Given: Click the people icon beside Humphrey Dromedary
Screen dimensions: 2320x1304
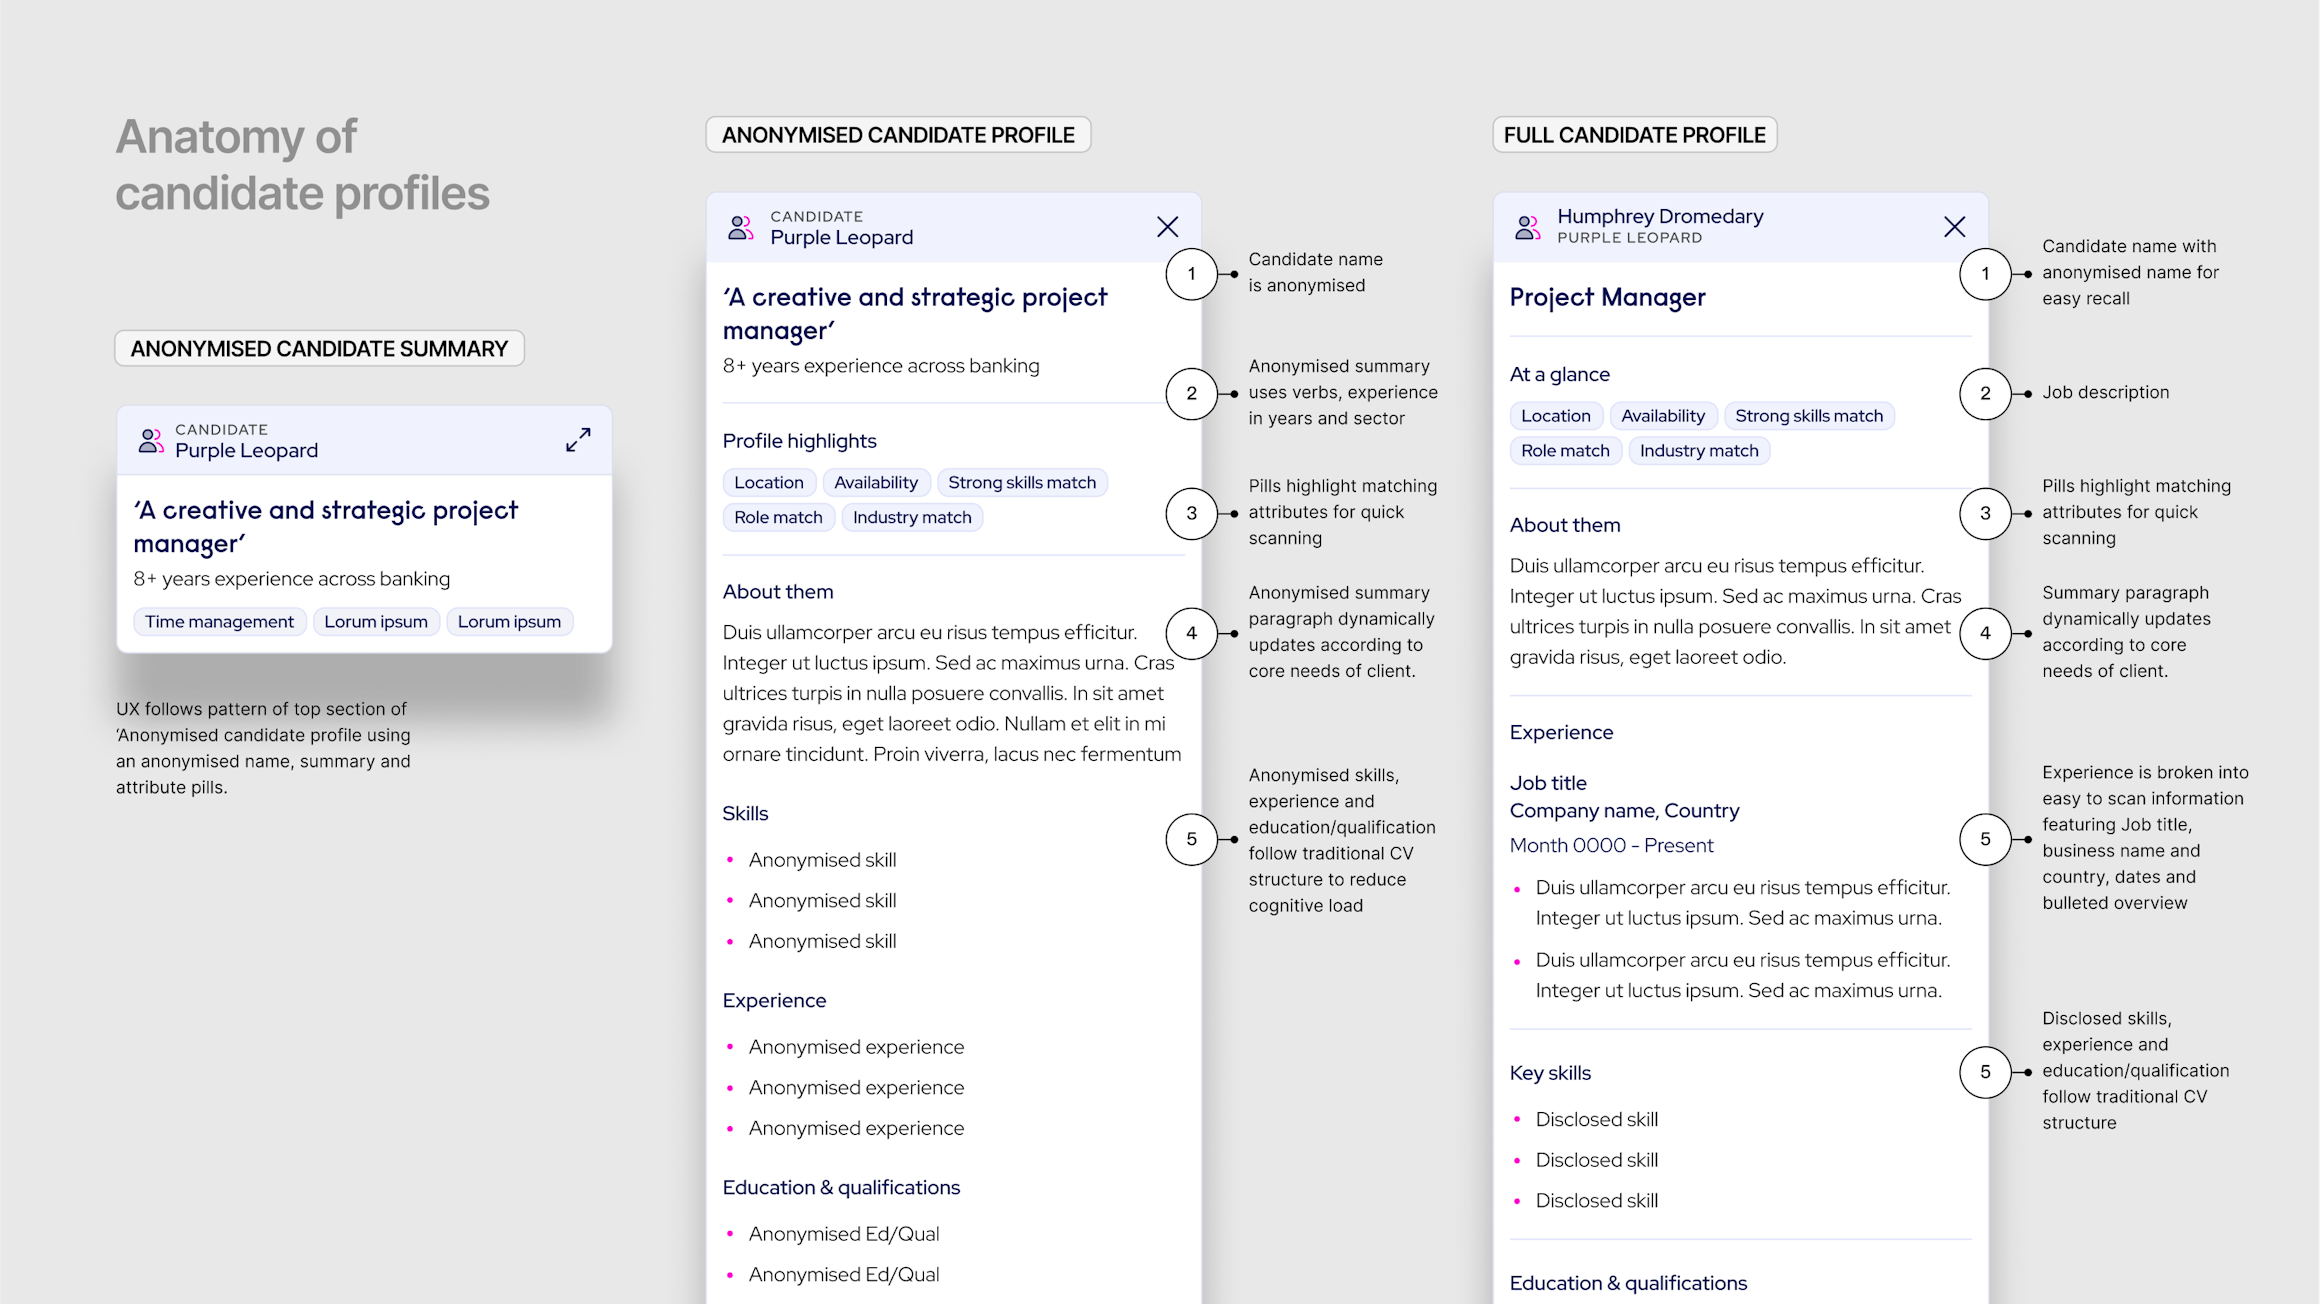Looking at the screenshot, I should coord(1527,227).
